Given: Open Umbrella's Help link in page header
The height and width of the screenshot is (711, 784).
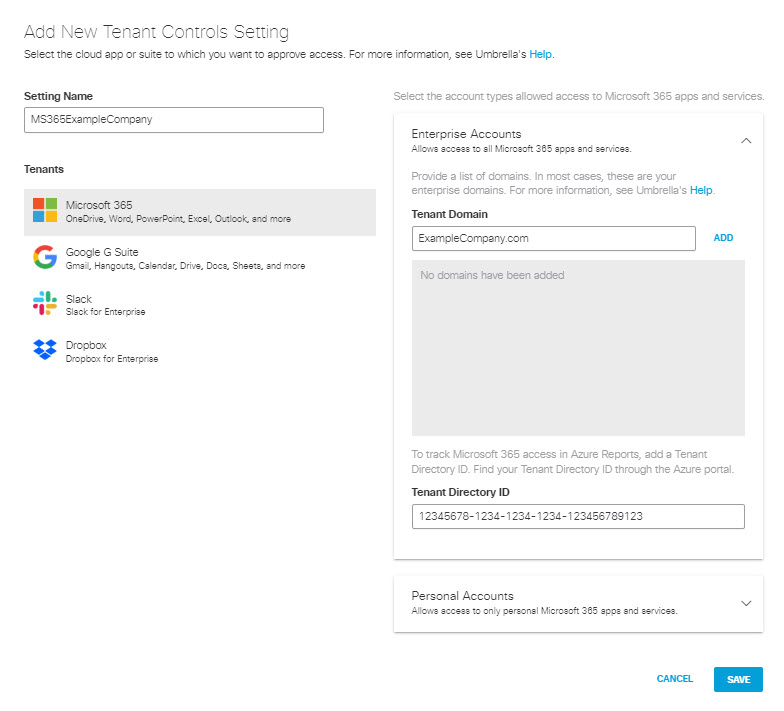Looking at the screenshot, I should [540, 54].
